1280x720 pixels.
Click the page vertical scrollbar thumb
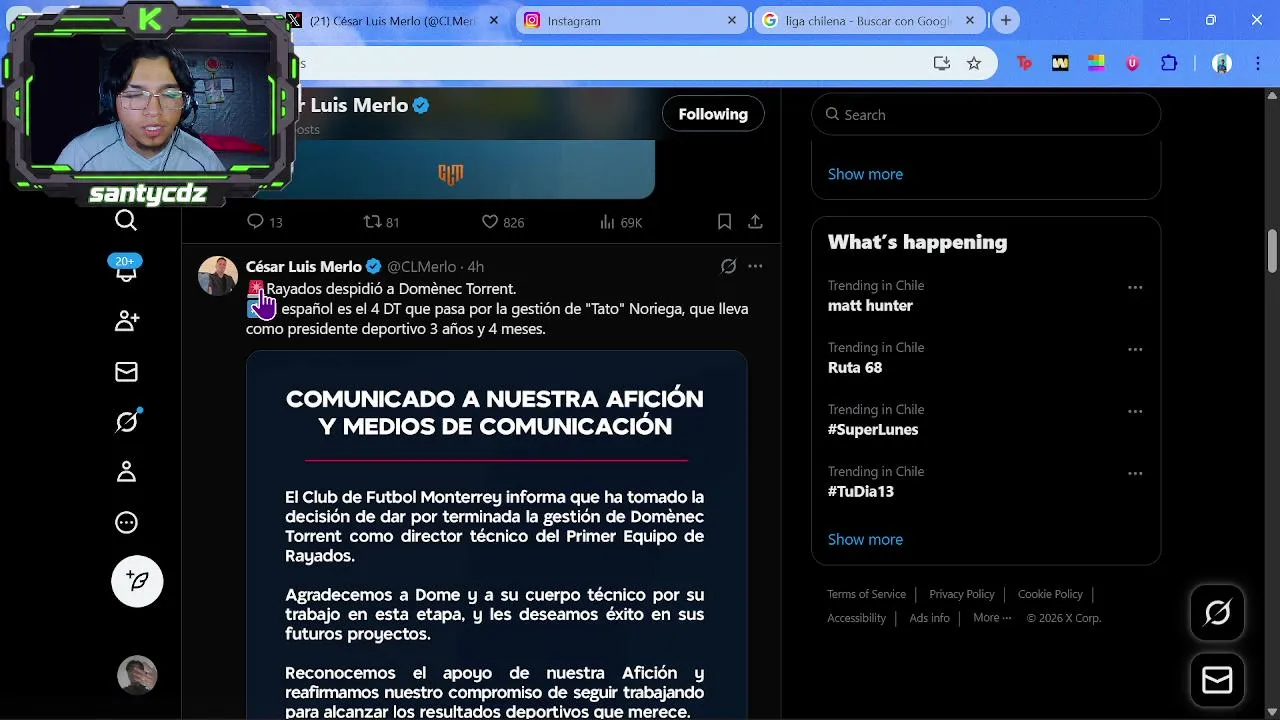point(1272,250)
